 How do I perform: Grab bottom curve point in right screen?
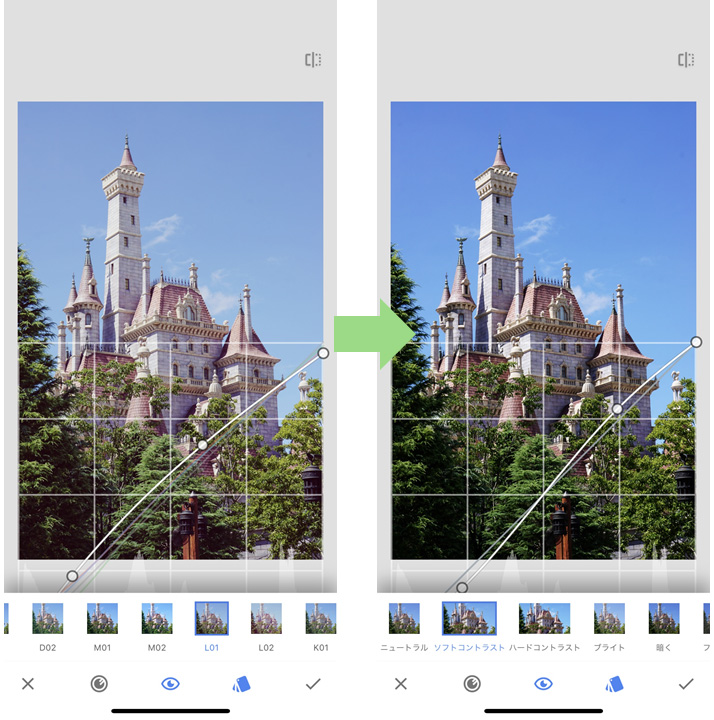[x=462, y=587]
